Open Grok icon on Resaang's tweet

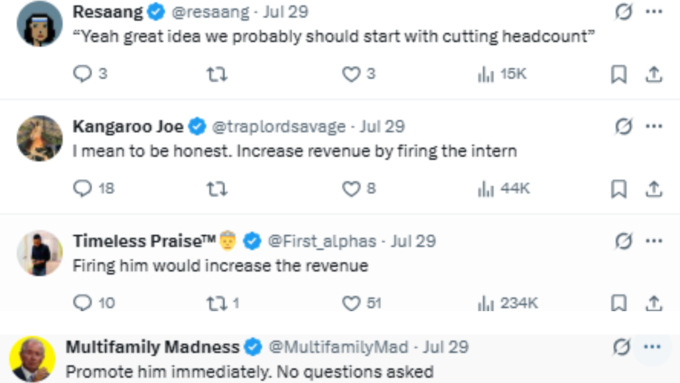coord(623,12)
